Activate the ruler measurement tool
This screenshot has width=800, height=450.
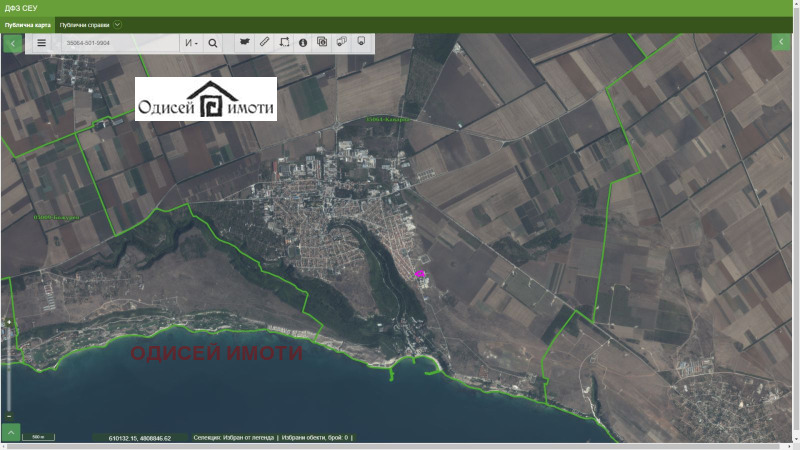click(x=264, y=42)
